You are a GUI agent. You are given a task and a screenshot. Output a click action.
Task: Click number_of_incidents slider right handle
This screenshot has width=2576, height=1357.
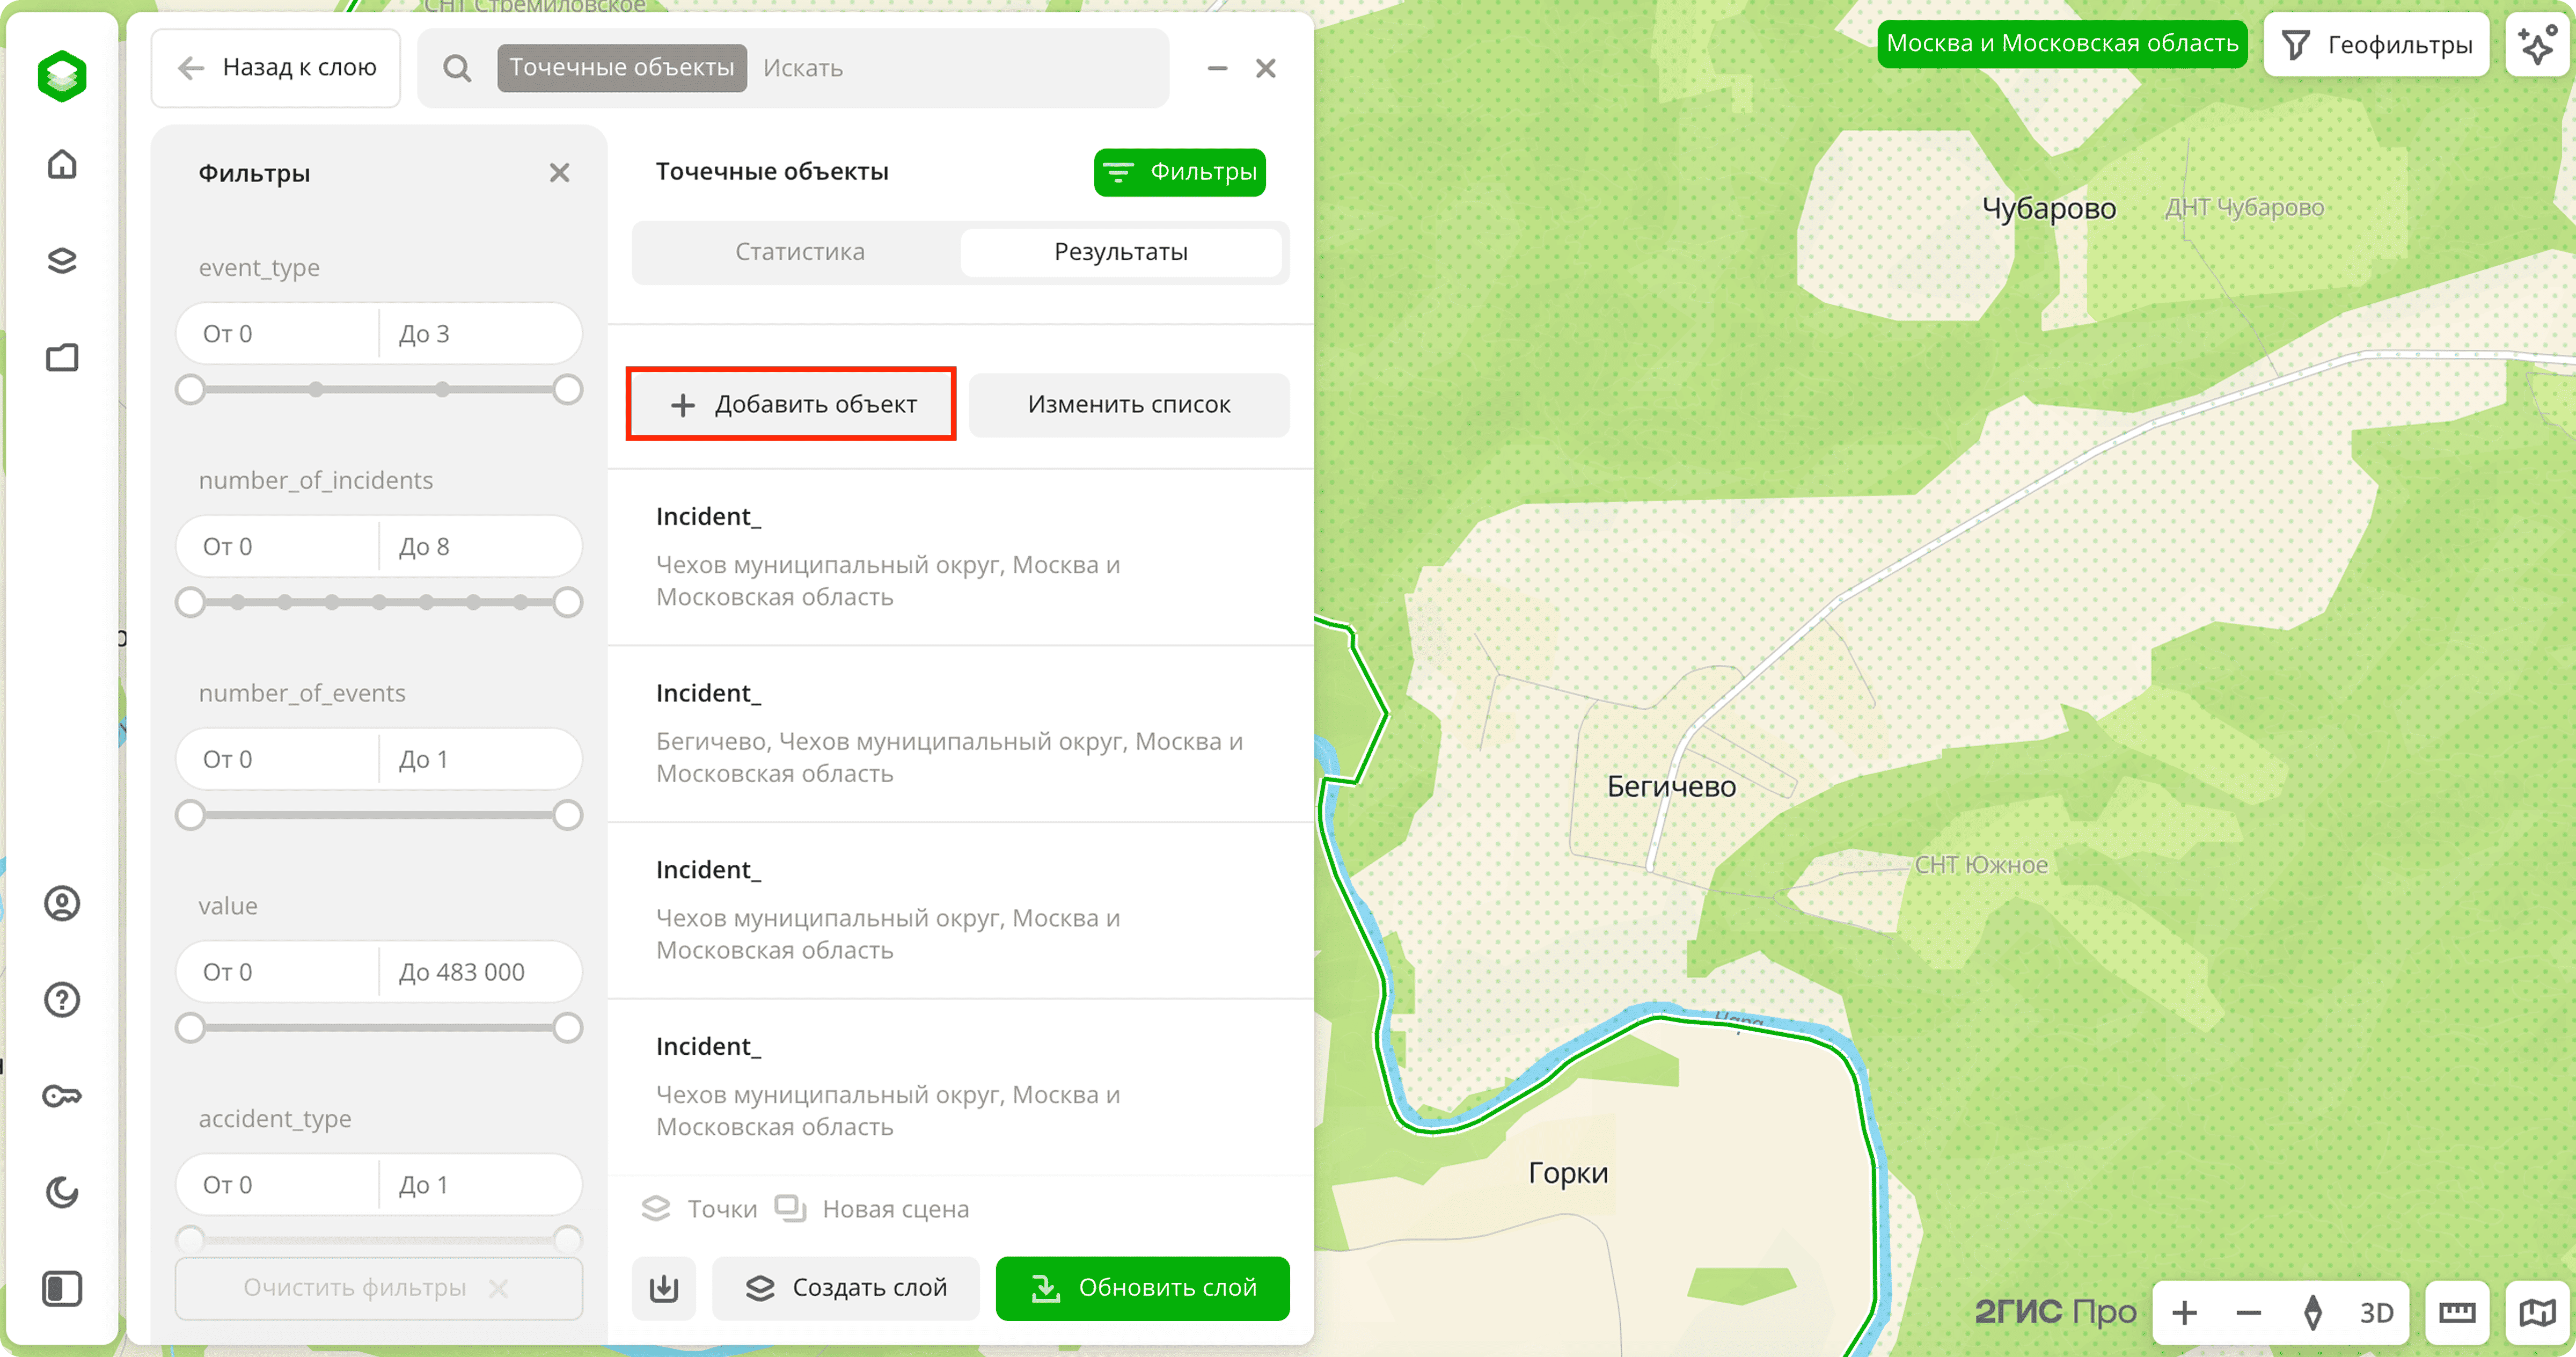tap(567, 602)
